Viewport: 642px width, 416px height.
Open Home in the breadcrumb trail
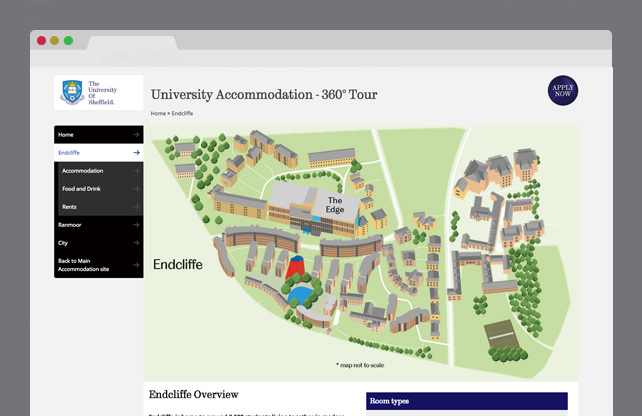pos(158,114)
